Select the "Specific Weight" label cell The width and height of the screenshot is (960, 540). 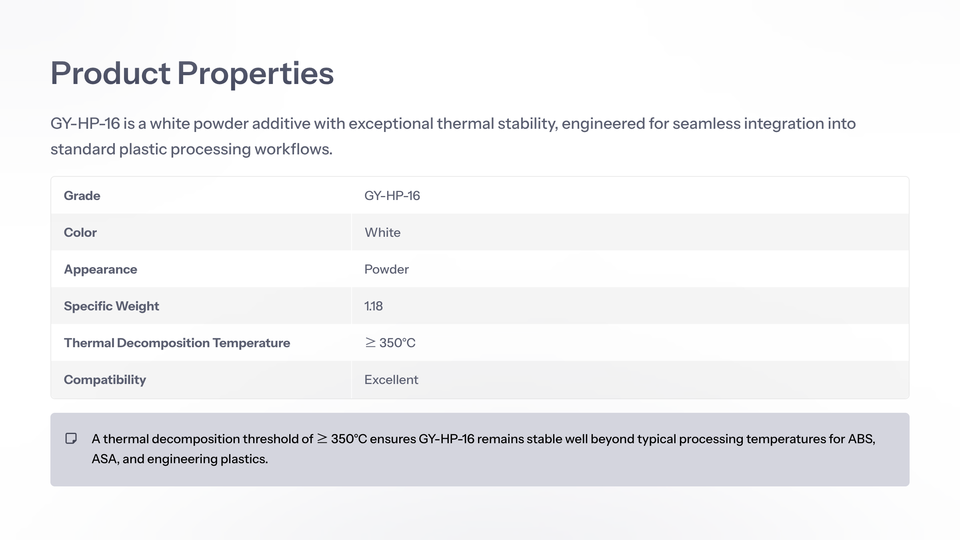[x=111, y=307]
